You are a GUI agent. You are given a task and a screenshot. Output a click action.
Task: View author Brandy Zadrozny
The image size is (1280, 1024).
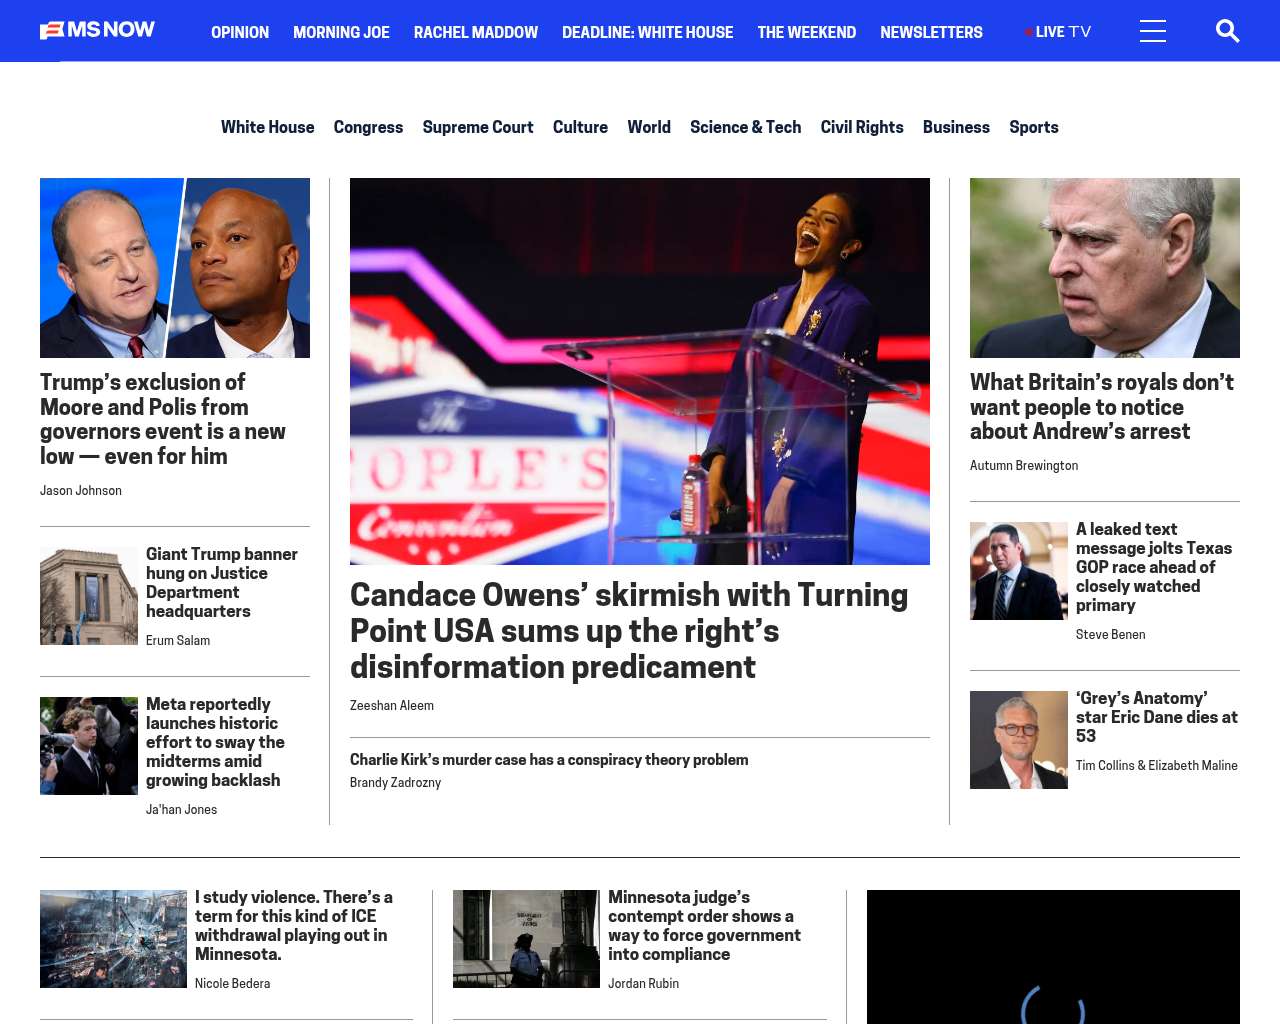pyautogui.click(x=395, y=782)
